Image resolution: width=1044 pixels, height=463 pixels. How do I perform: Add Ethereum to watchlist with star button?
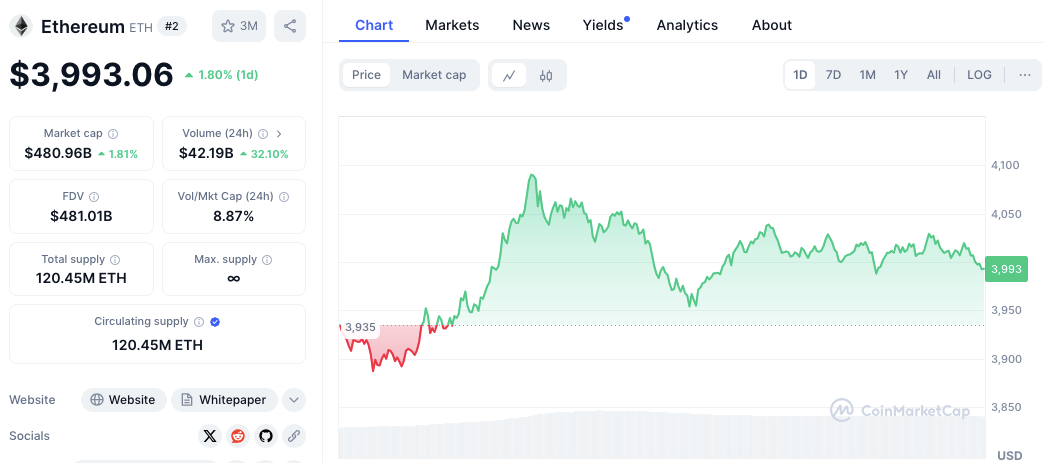238,26
